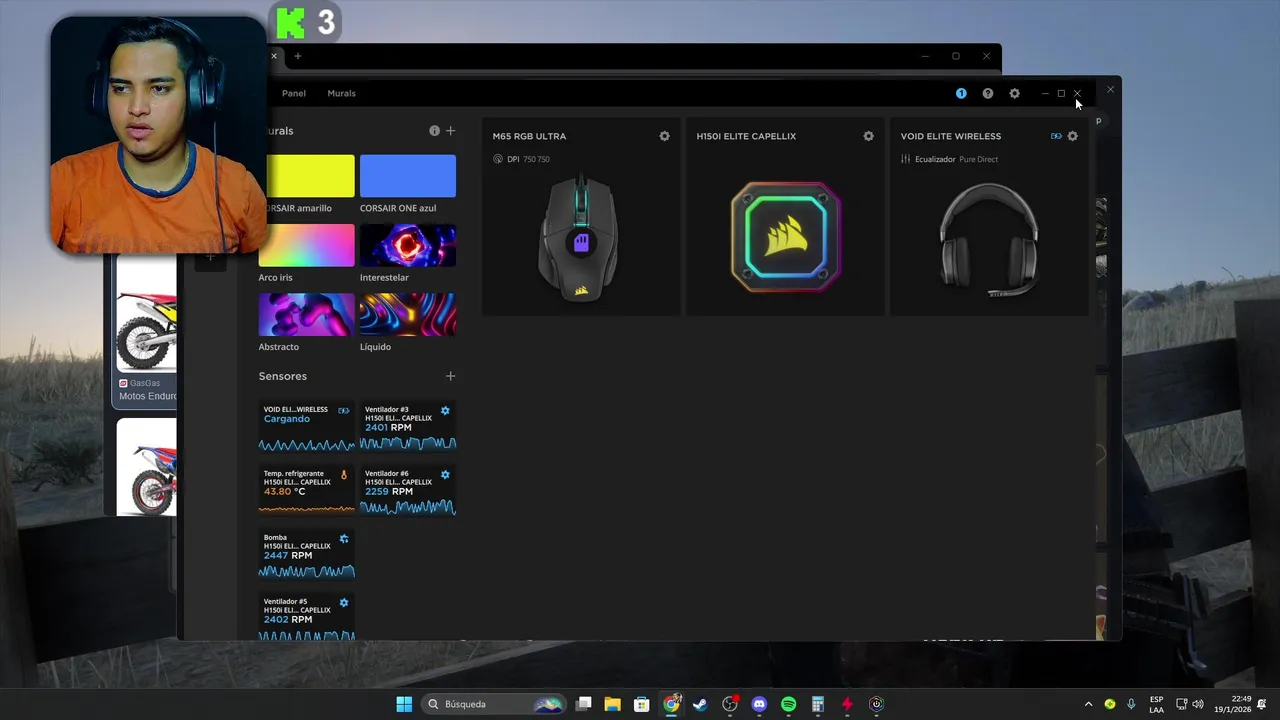Screen dimensions: 1280x720
Task: Select the CORSAIR ONE azul mural
Action: pos(408,176)
